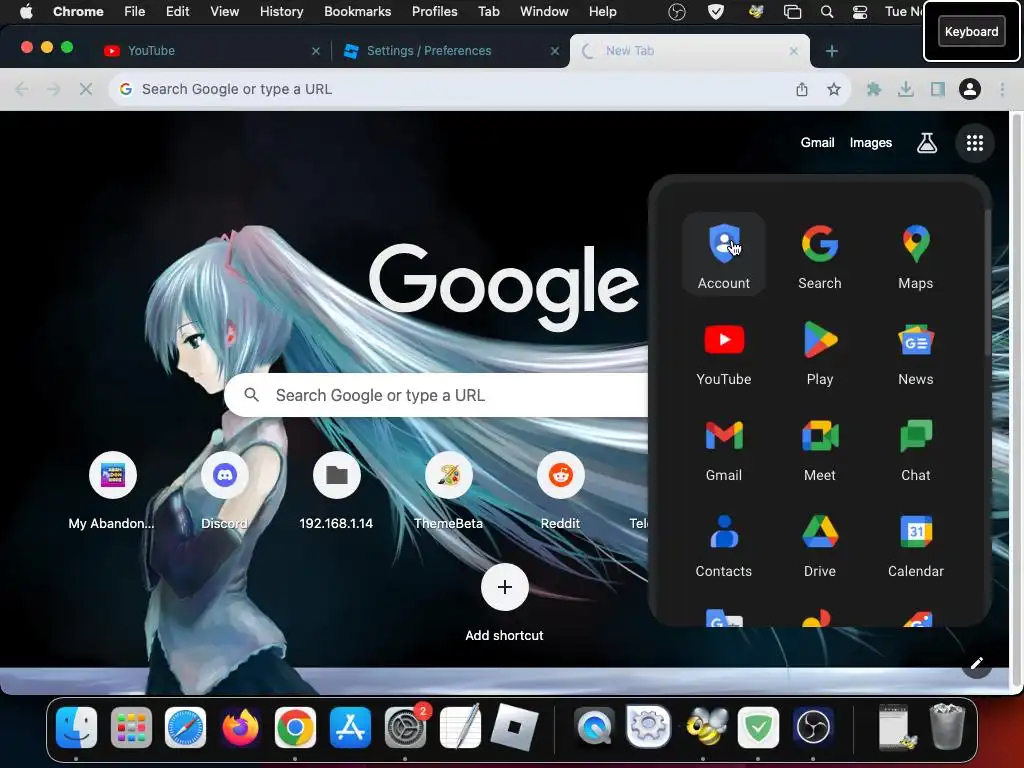Open Play in Google apps panel
The width and height of the screenshot is (1024, 768).
pos(820,351)
